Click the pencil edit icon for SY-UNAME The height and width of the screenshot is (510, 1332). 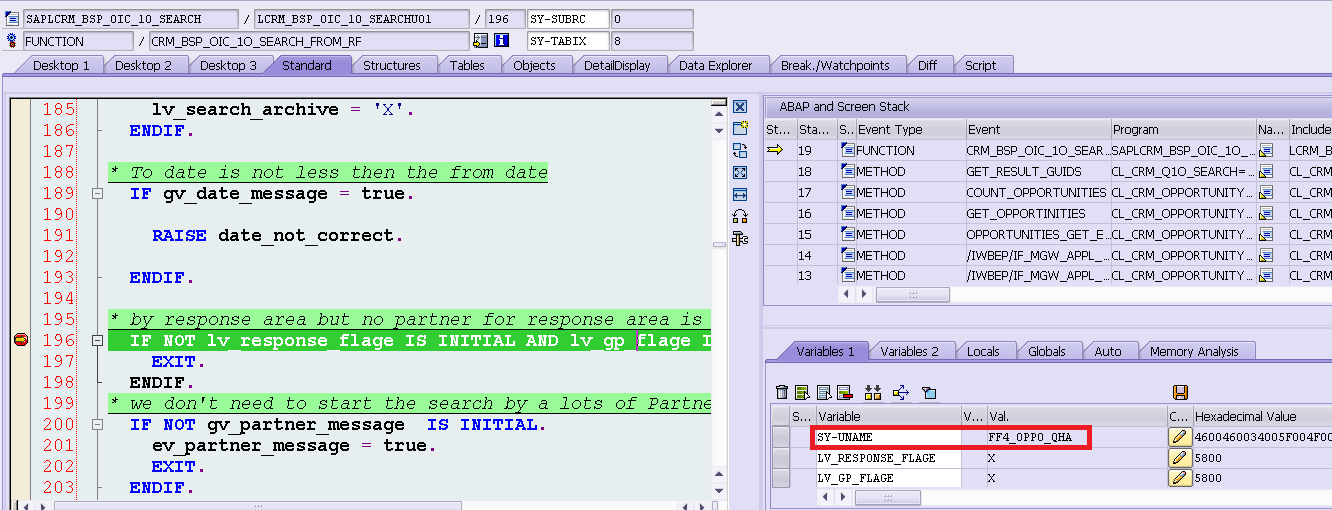(1180, 437)
